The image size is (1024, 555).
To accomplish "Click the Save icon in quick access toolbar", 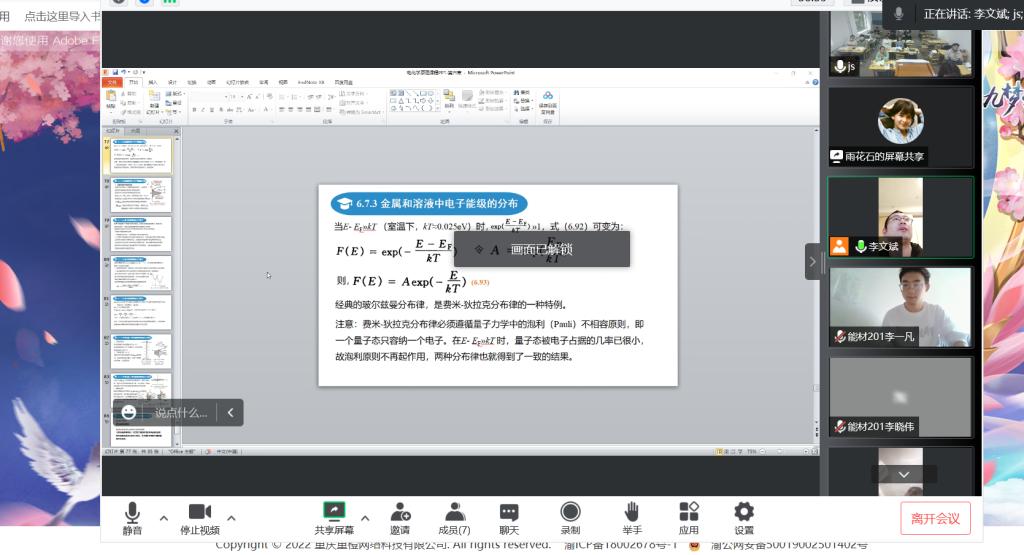I will pyautogui.click(x=114, y=72).
